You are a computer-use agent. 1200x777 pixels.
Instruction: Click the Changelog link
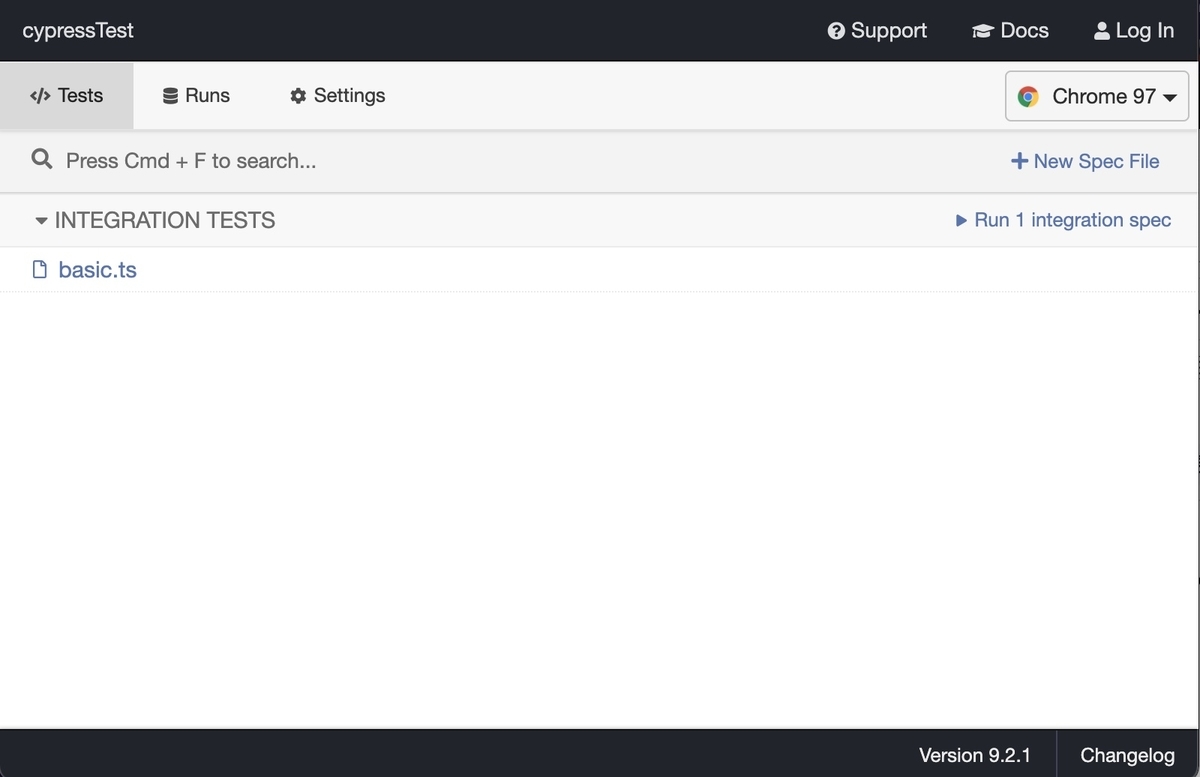point(1127,755)
